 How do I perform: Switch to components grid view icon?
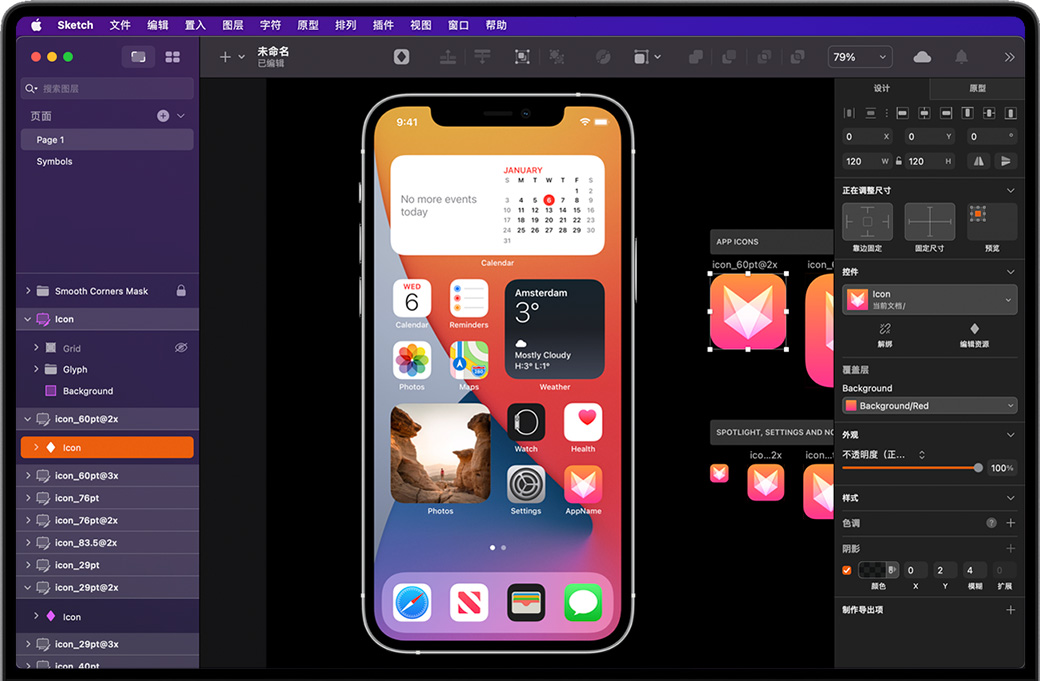172,57
